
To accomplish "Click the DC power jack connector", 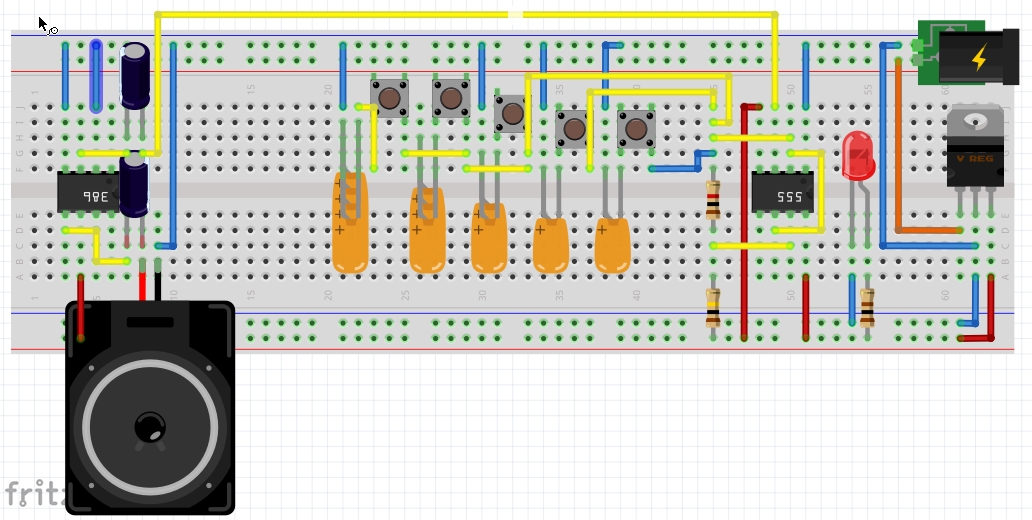I will pyautogui.click(x=965, y=57).
